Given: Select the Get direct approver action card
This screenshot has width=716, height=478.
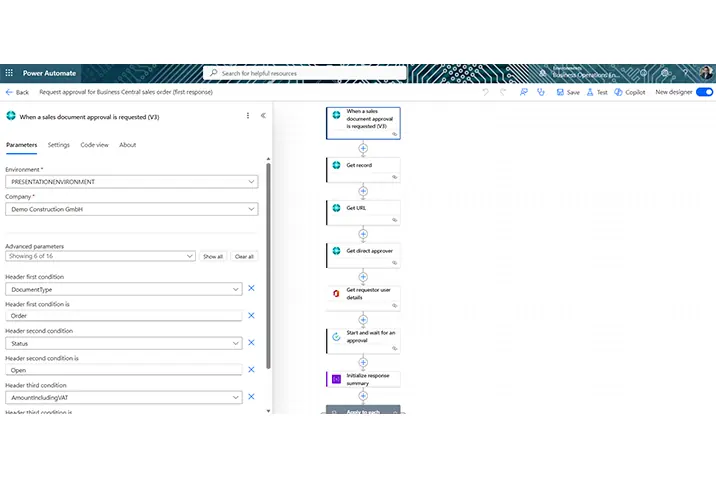Looking at the screenshot, I should tap(363, 256).
